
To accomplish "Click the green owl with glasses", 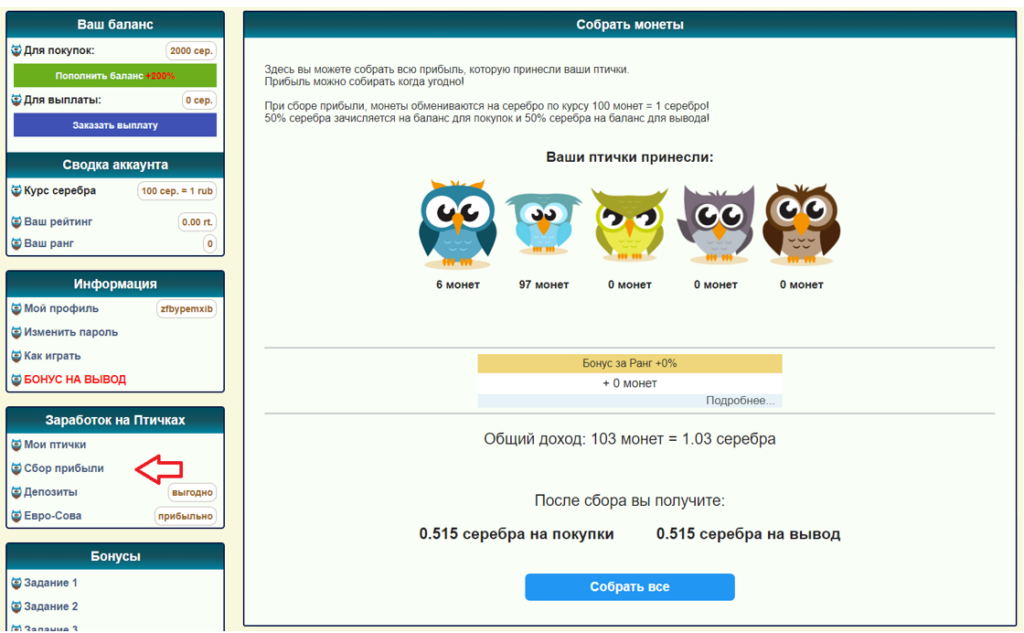I will 629,224.
